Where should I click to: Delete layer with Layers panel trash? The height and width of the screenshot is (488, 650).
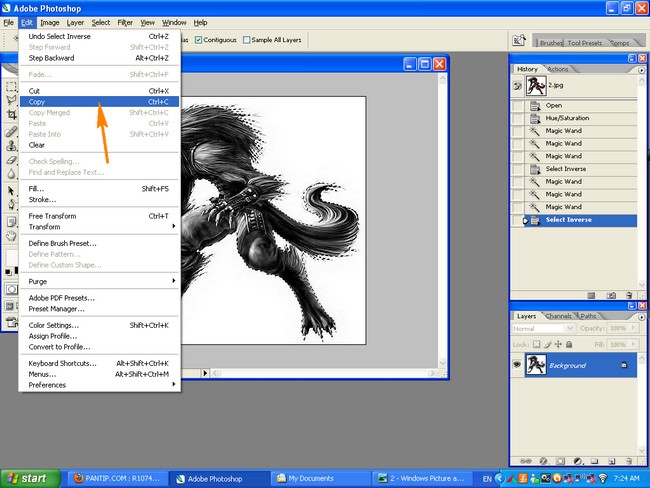click(629, 461)
